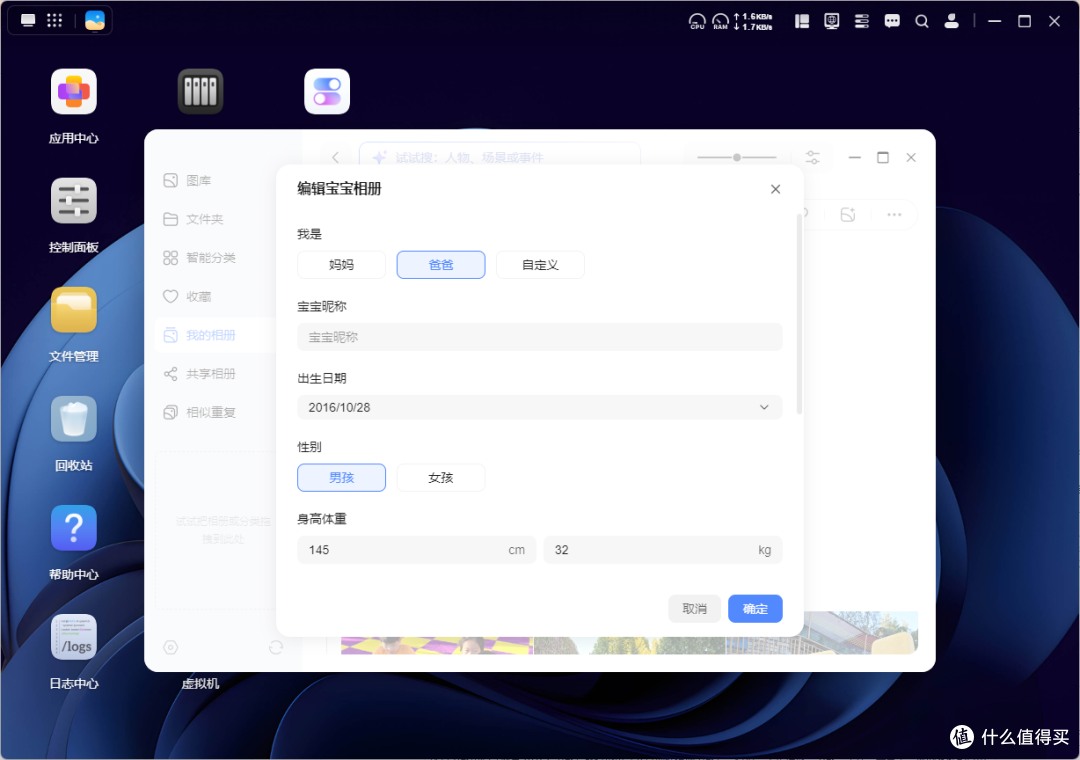Viewport: 1080px width, 760px height.
Task: Click the CPU usage indicator
Action: tap(697, 21)
